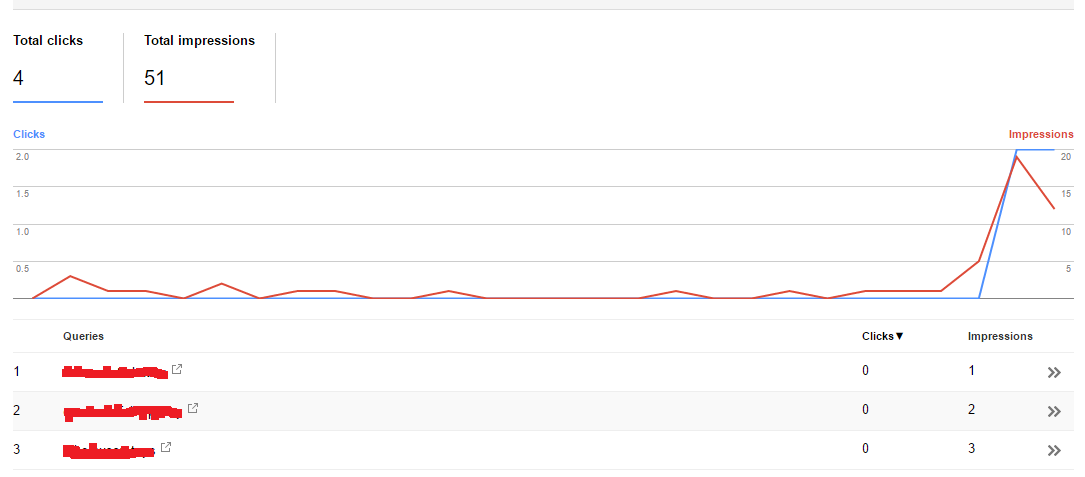Expand row 3 details double-chevron

tap(1054, 451)
